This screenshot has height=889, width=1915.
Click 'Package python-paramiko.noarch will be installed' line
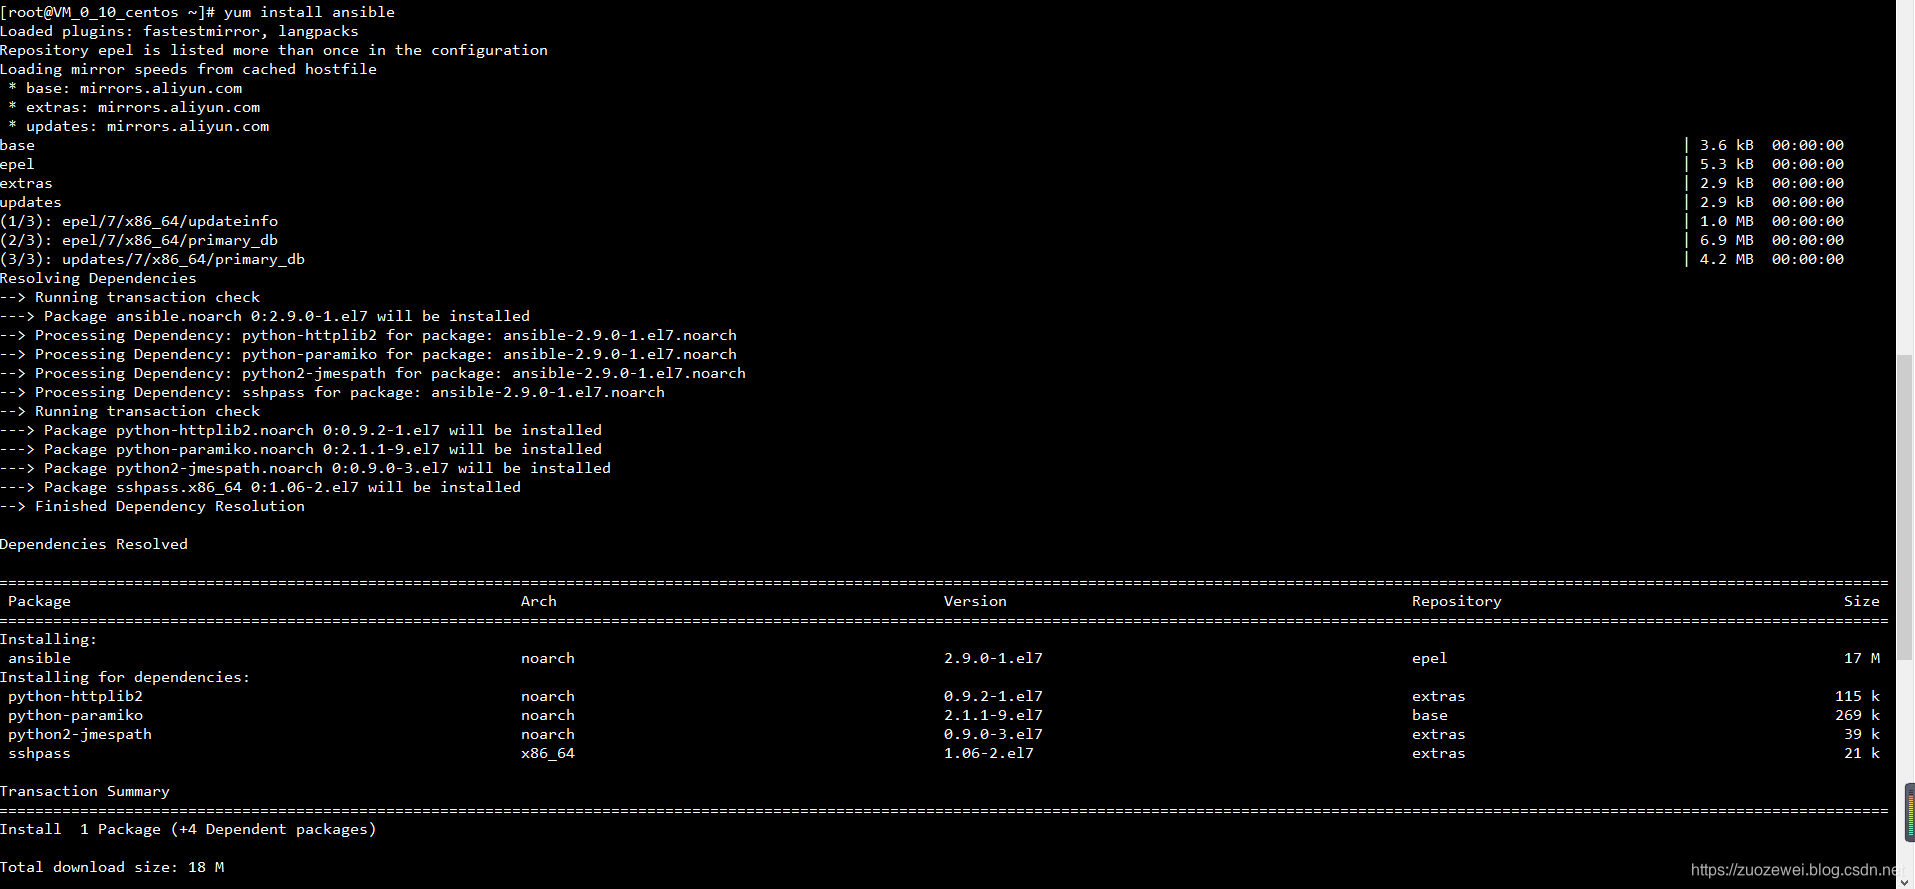click(301, 449)
